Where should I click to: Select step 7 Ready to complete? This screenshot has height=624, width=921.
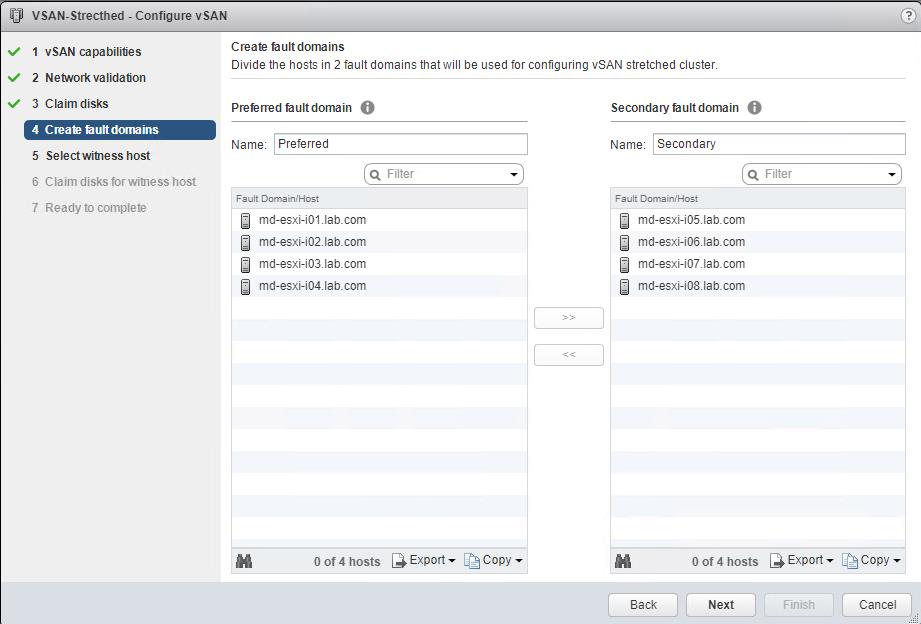pos(89,207)
